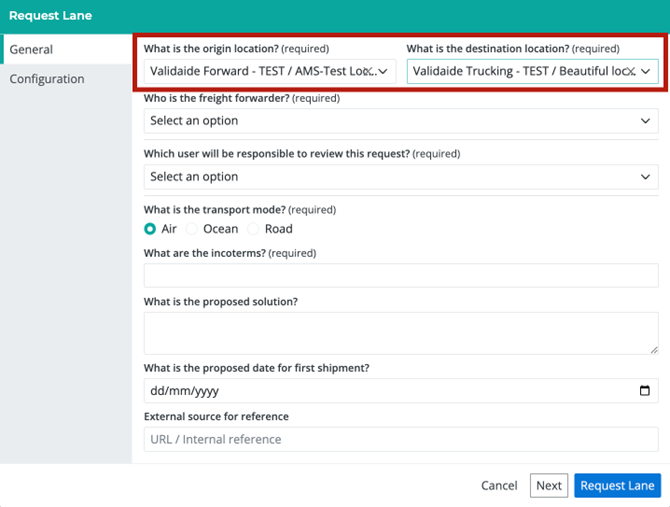Select Ocean transport mode
Image resolution: width=670 pixels, height=507 pixels.
pyautogui.click(x=191, y=229)
